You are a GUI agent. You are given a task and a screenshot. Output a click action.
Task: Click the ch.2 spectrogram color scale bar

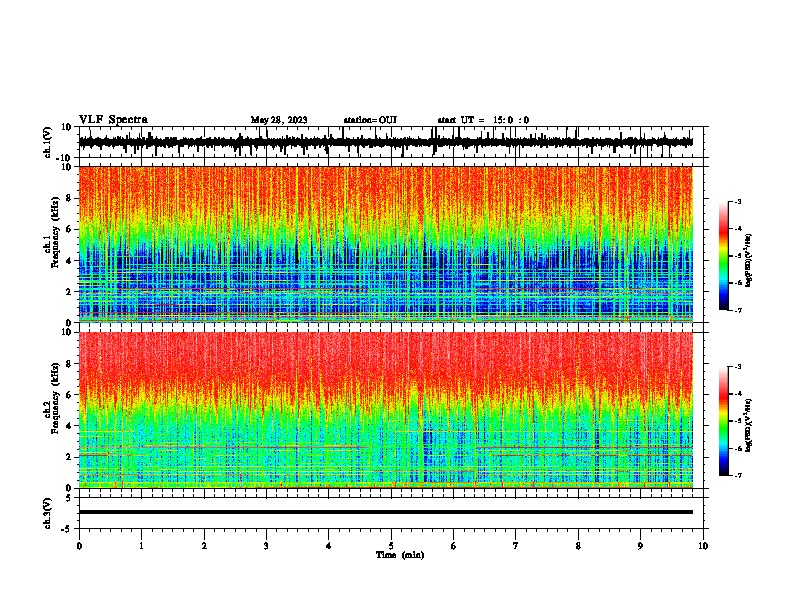[723, 421]
